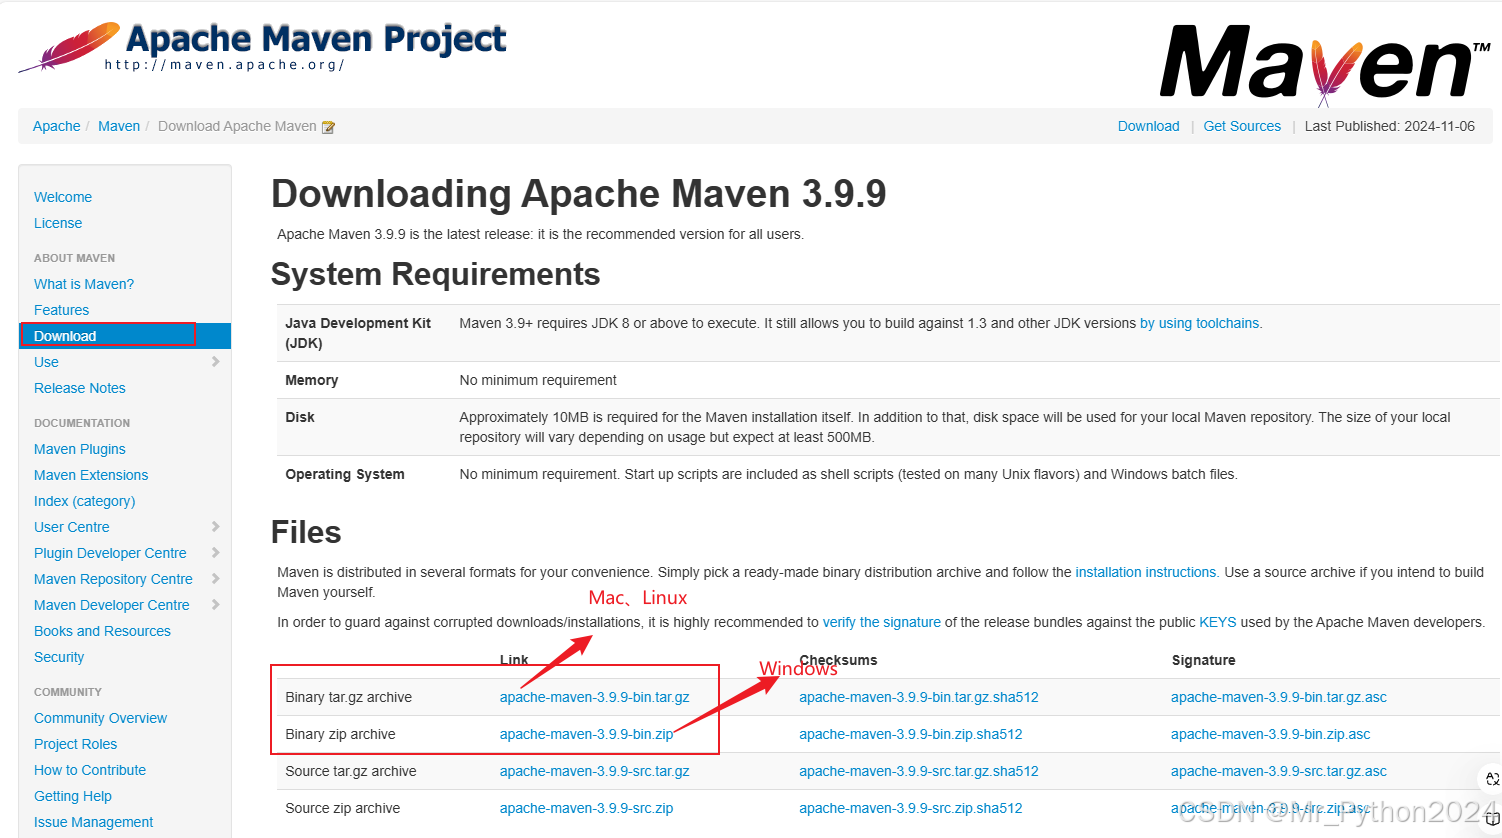Expand the Maven Developer Centre chevron
Viewport: 1502px width, 838px height.
[x=215, y=605]
